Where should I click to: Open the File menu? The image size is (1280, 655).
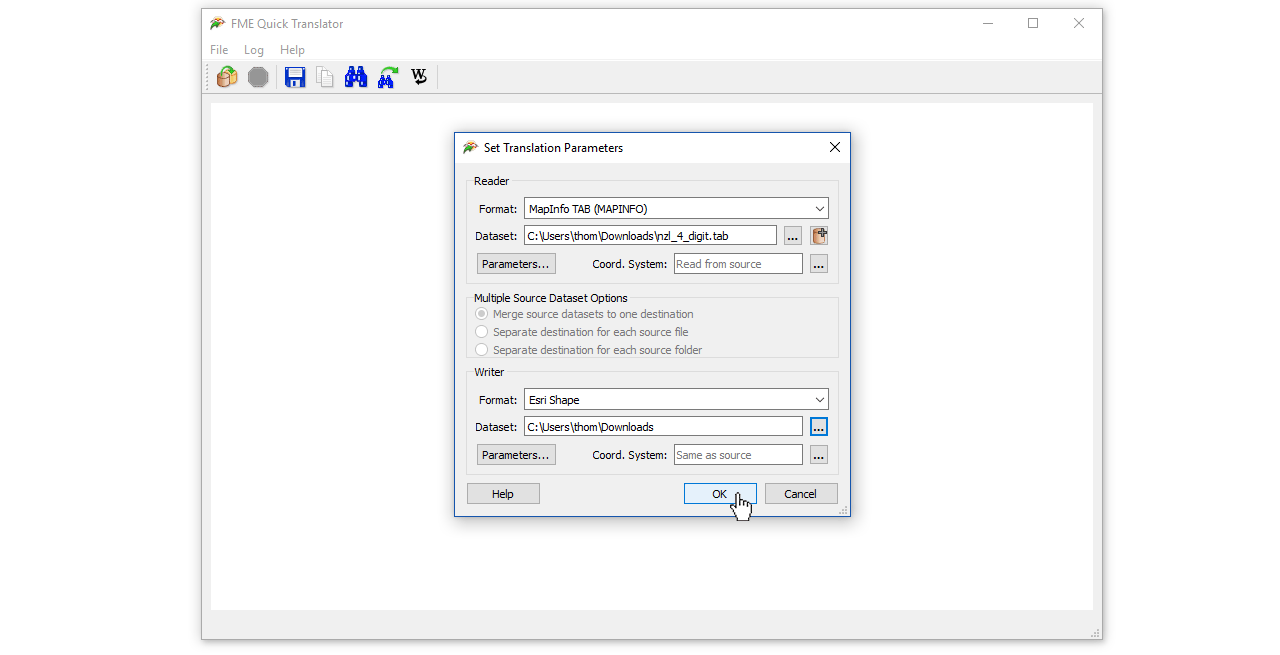(x=219, y=50)
